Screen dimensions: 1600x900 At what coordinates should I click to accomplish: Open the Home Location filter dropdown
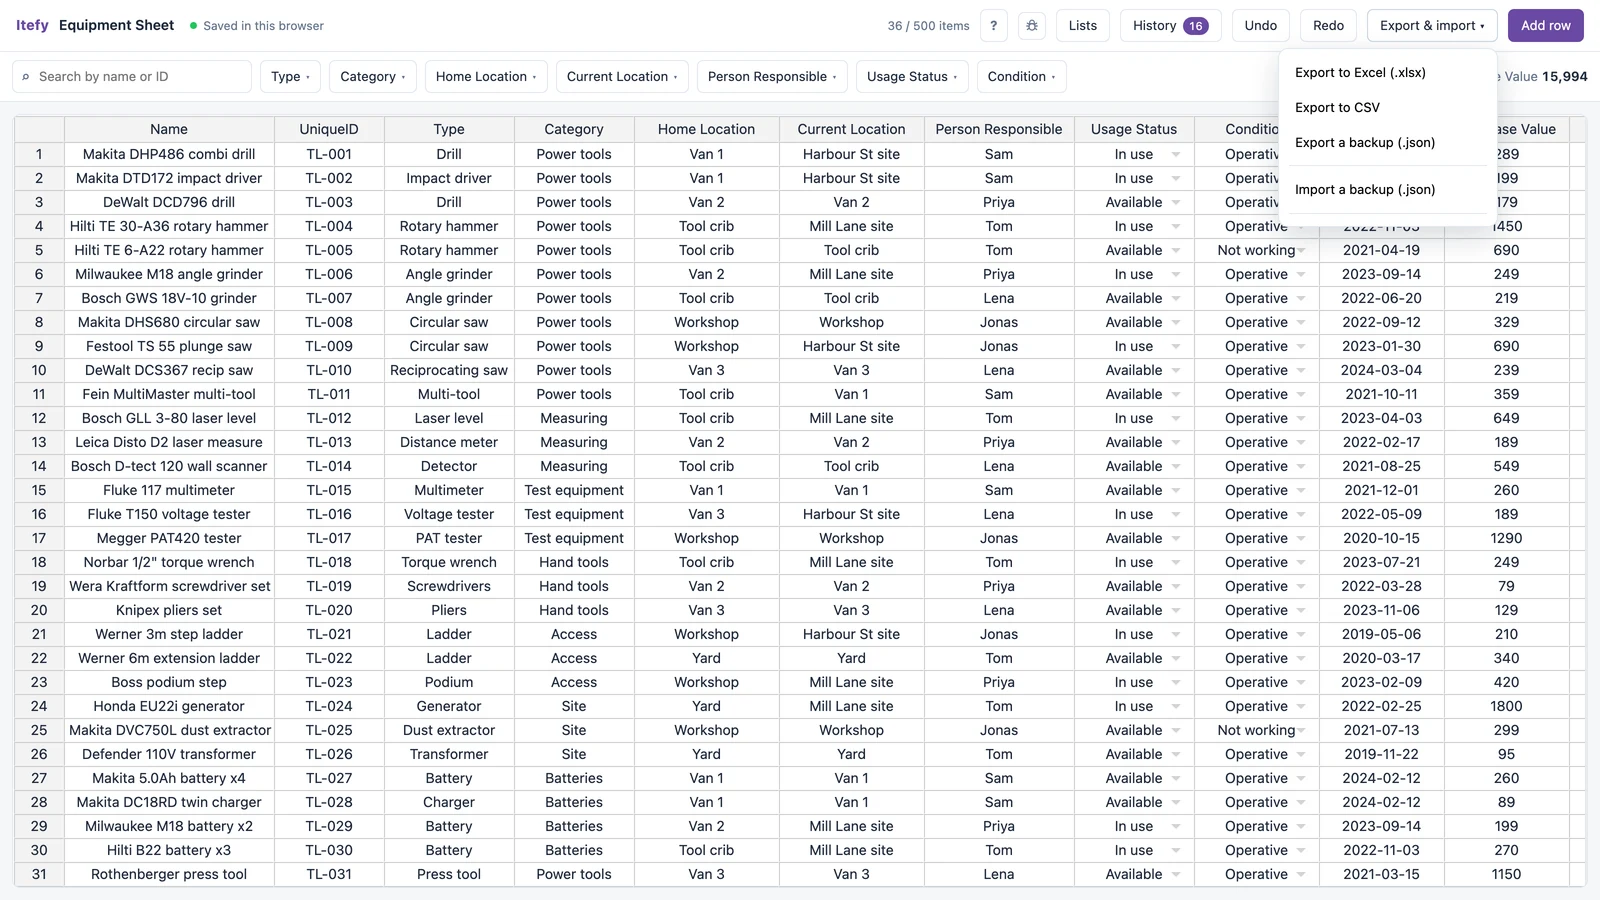[x=486, y=77]
